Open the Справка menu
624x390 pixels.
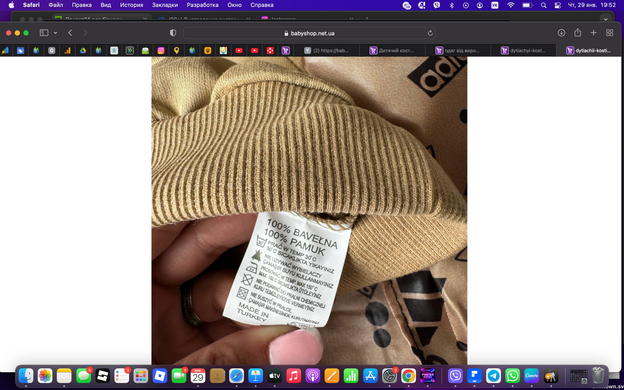262,5
